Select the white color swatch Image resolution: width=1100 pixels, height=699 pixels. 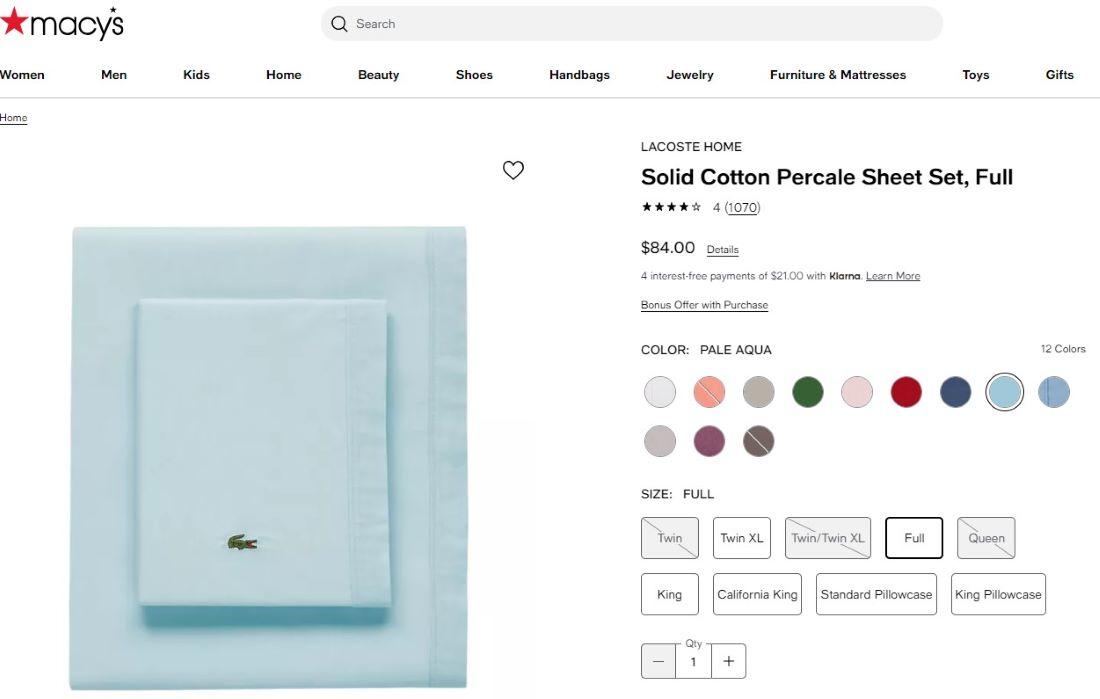(x=660, y=392)
